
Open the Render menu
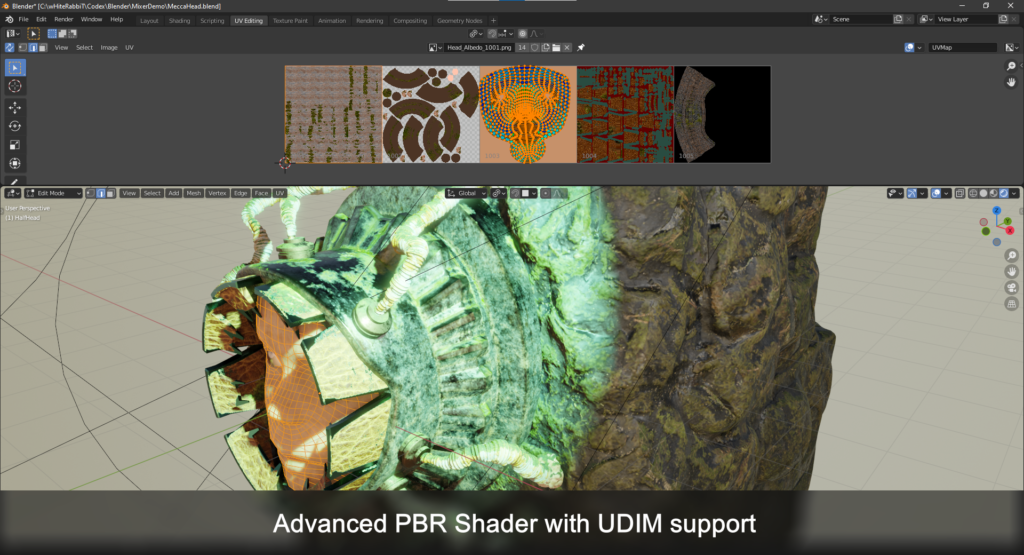(x=63, y=20)
